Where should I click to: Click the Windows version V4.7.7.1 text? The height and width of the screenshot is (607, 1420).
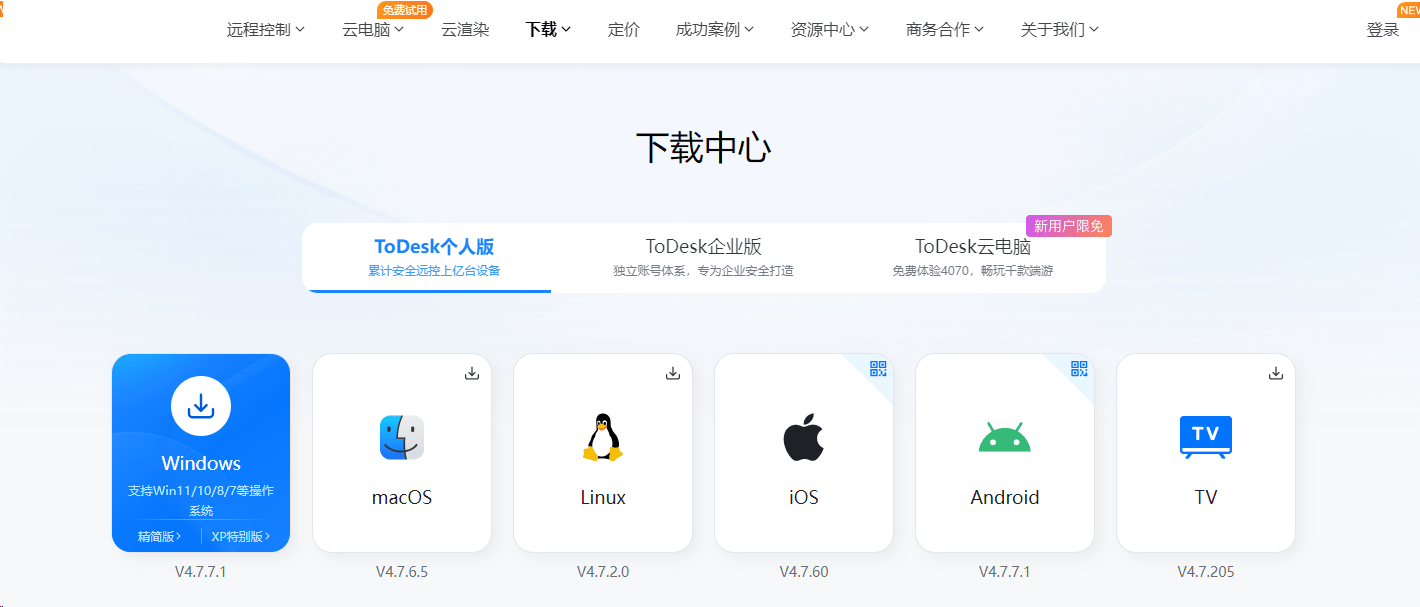pyautogui.click(x=201, y=572)
